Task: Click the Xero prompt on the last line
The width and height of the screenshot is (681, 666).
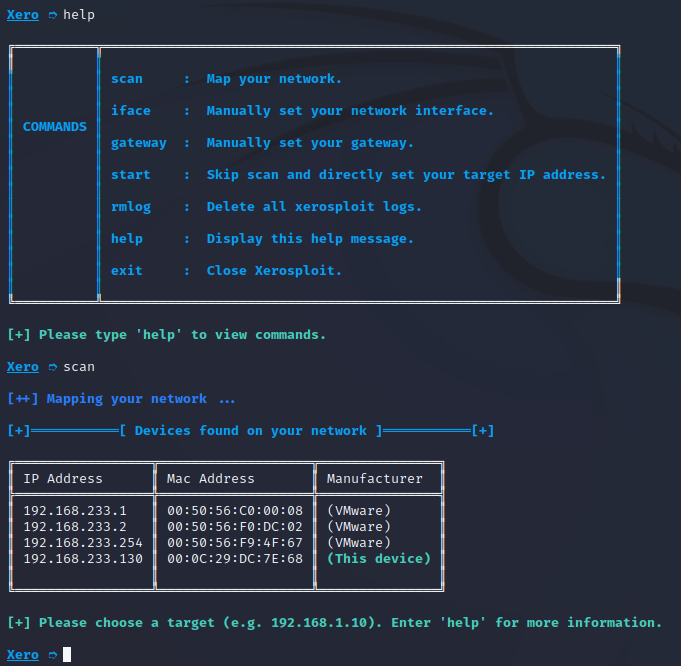Action: (x=23, y=655)
